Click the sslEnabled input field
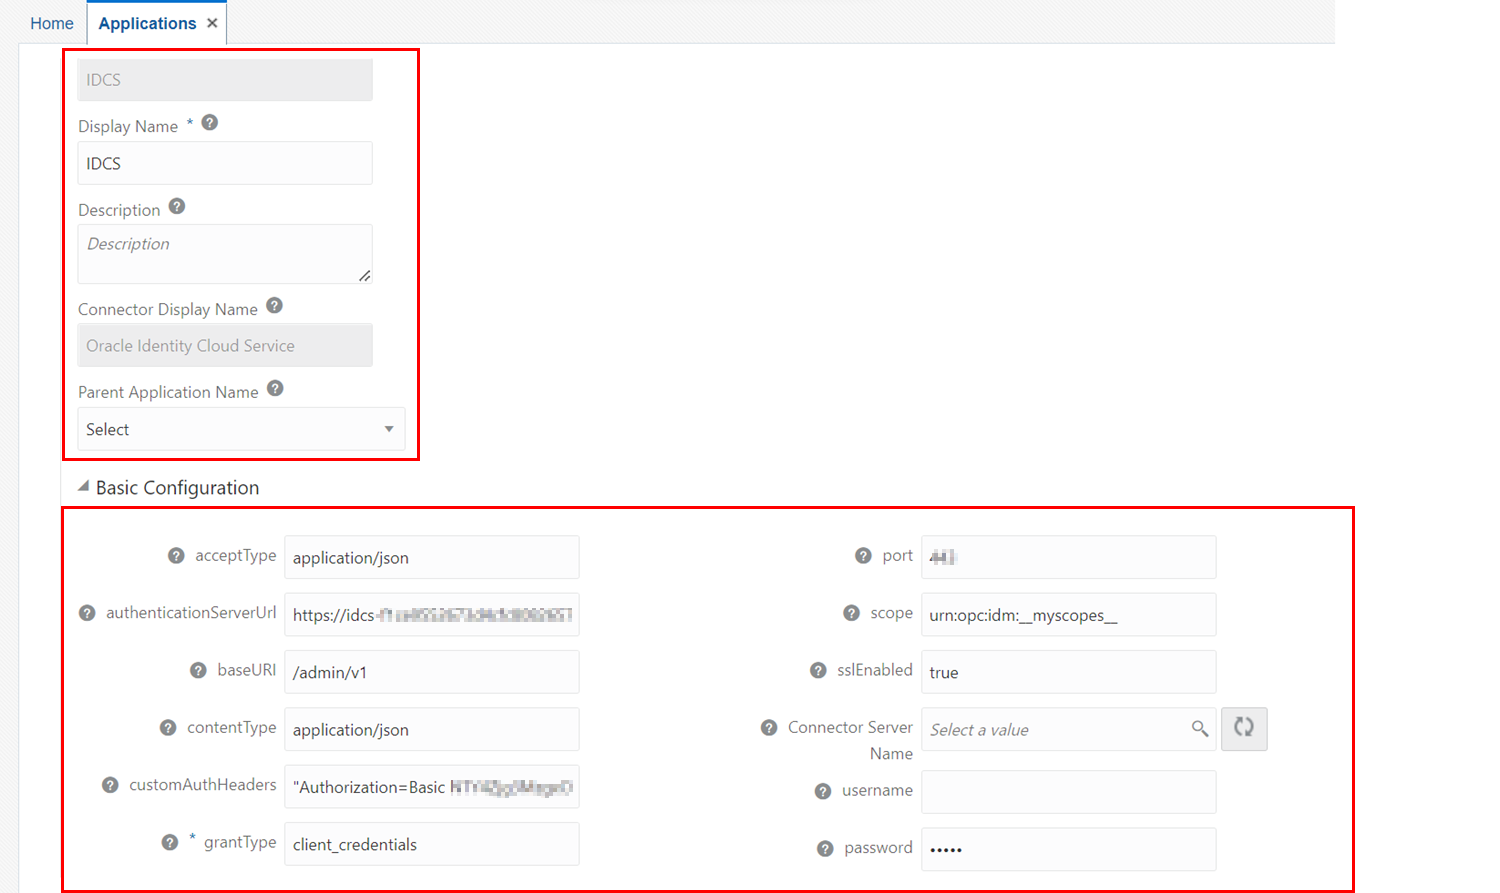The image size is (1500, 893). pyautogui.click(x=1069, y=671)
